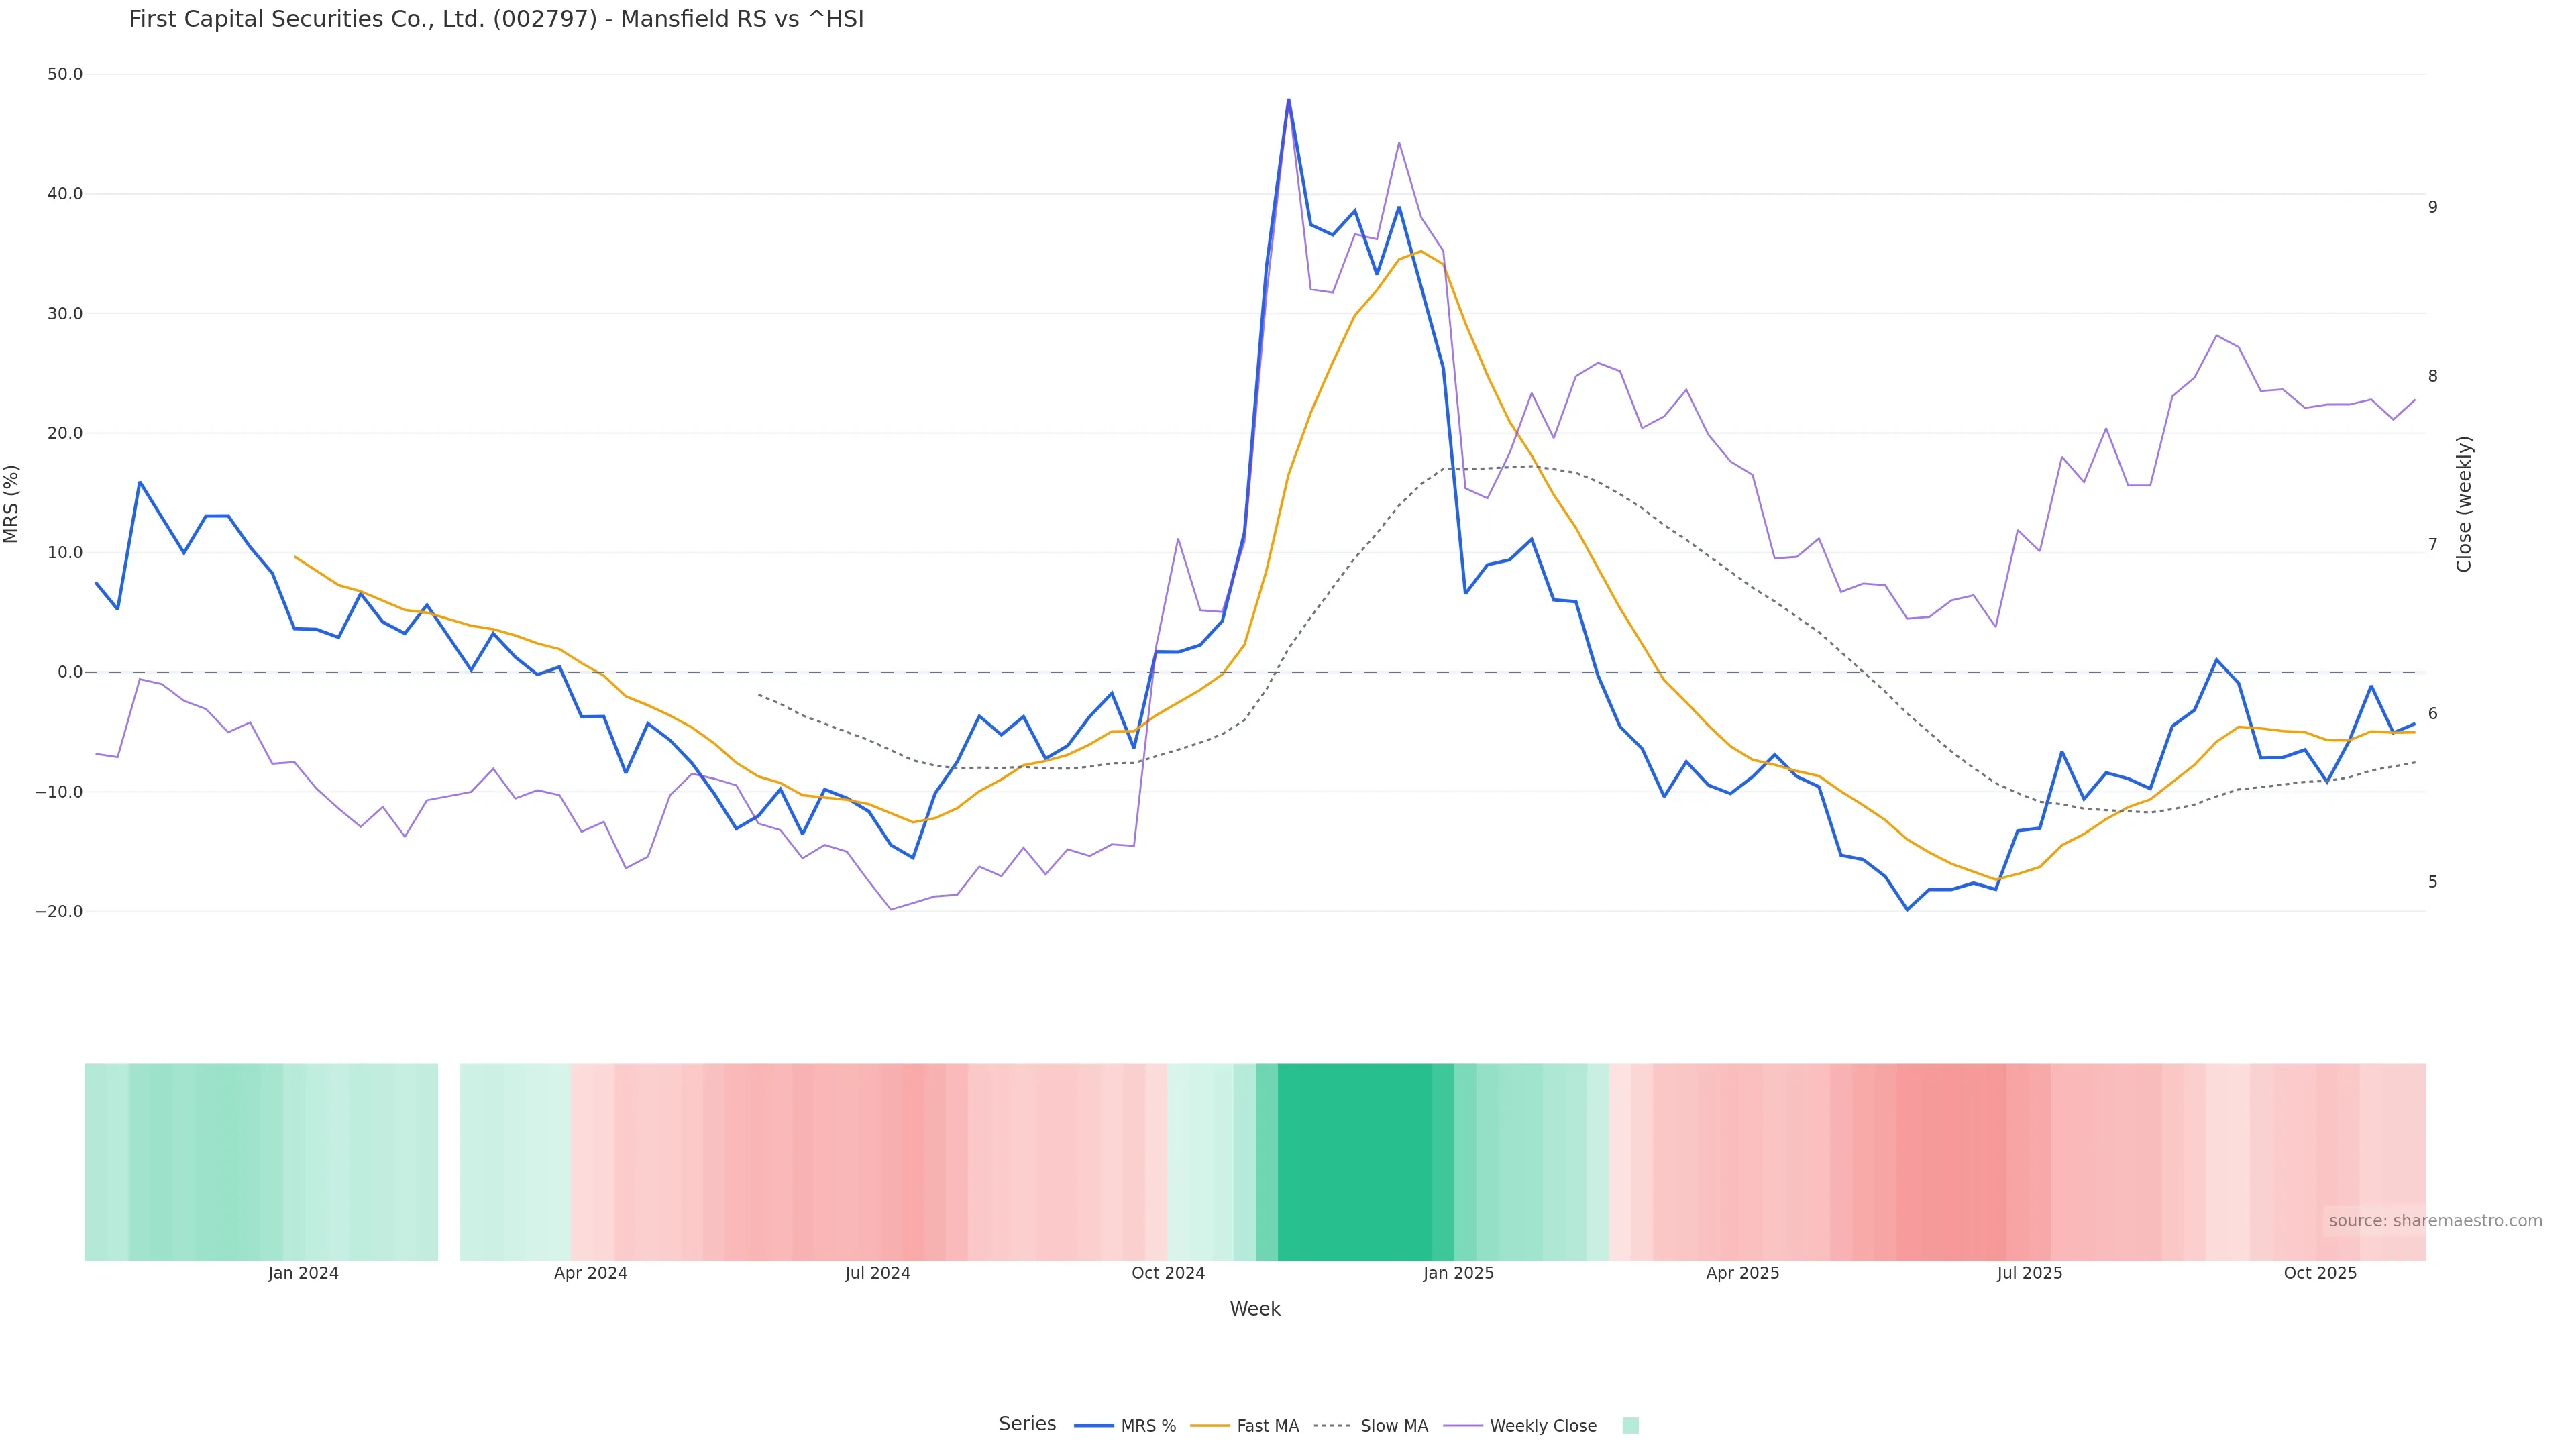Click the Oct 2024 x-axis tick label
Screen dimensions: 2576x1449
(1168, 1273)
